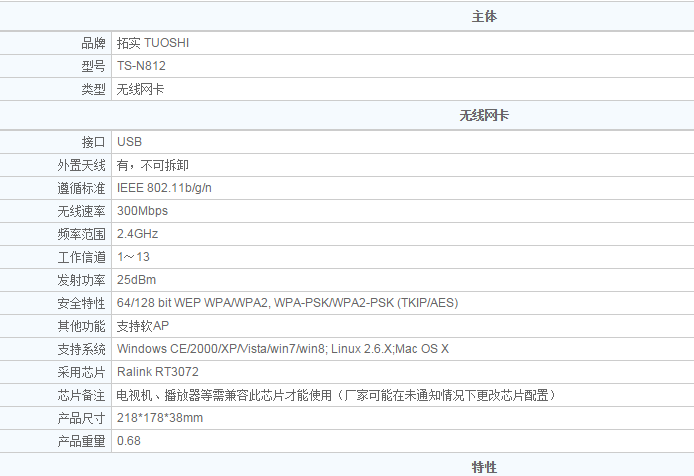Click the 主体 section header
Viewport: 694px width, 476px height.
point(484,17)
